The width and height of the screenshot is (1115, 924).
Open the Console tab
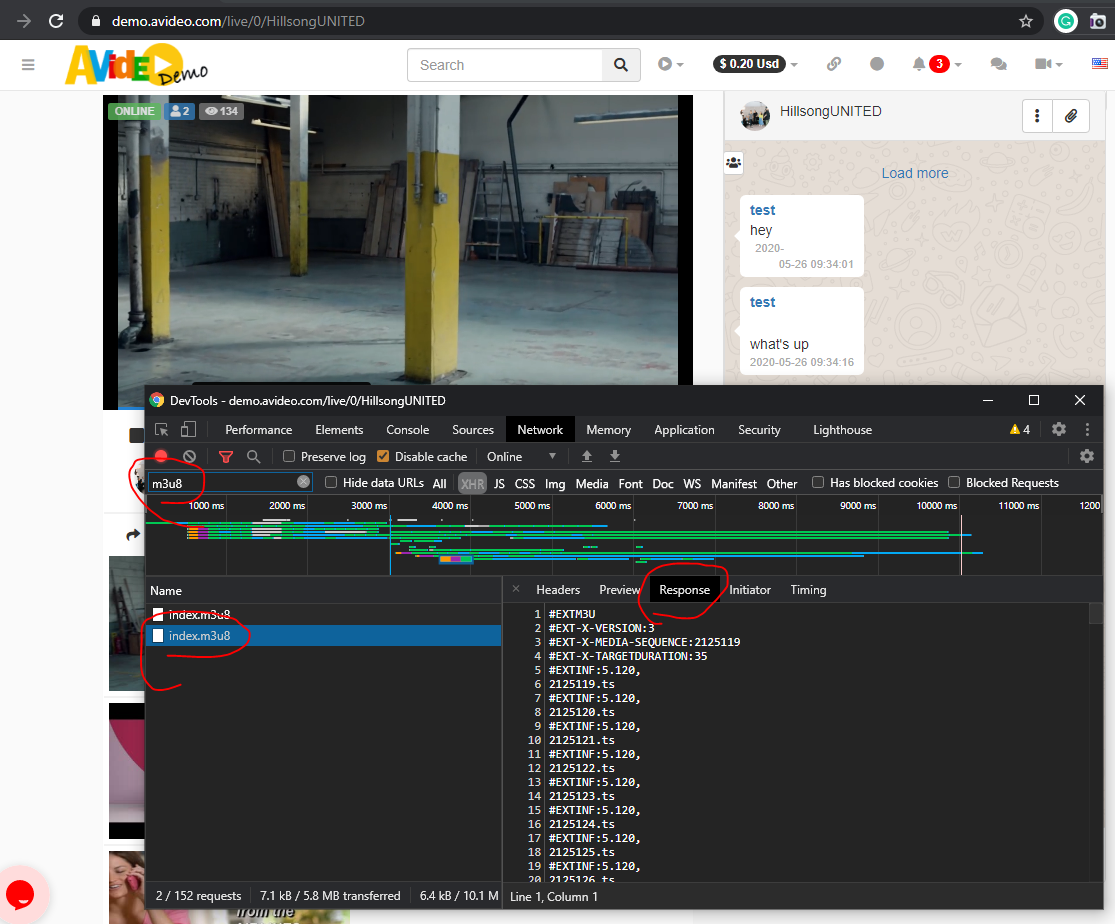coord(407,430)
